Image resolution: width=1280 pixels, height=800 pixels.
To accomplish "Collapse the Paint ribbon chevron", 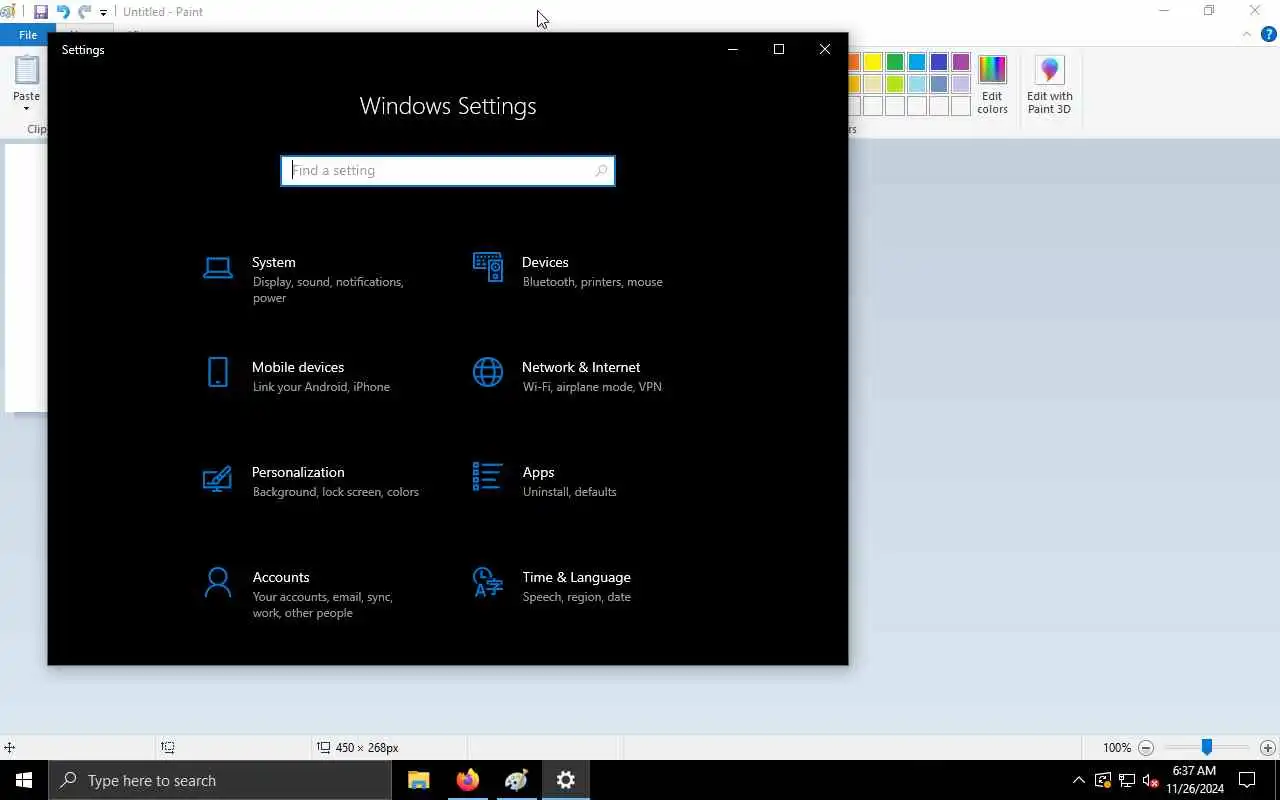I will point(1246,34).
